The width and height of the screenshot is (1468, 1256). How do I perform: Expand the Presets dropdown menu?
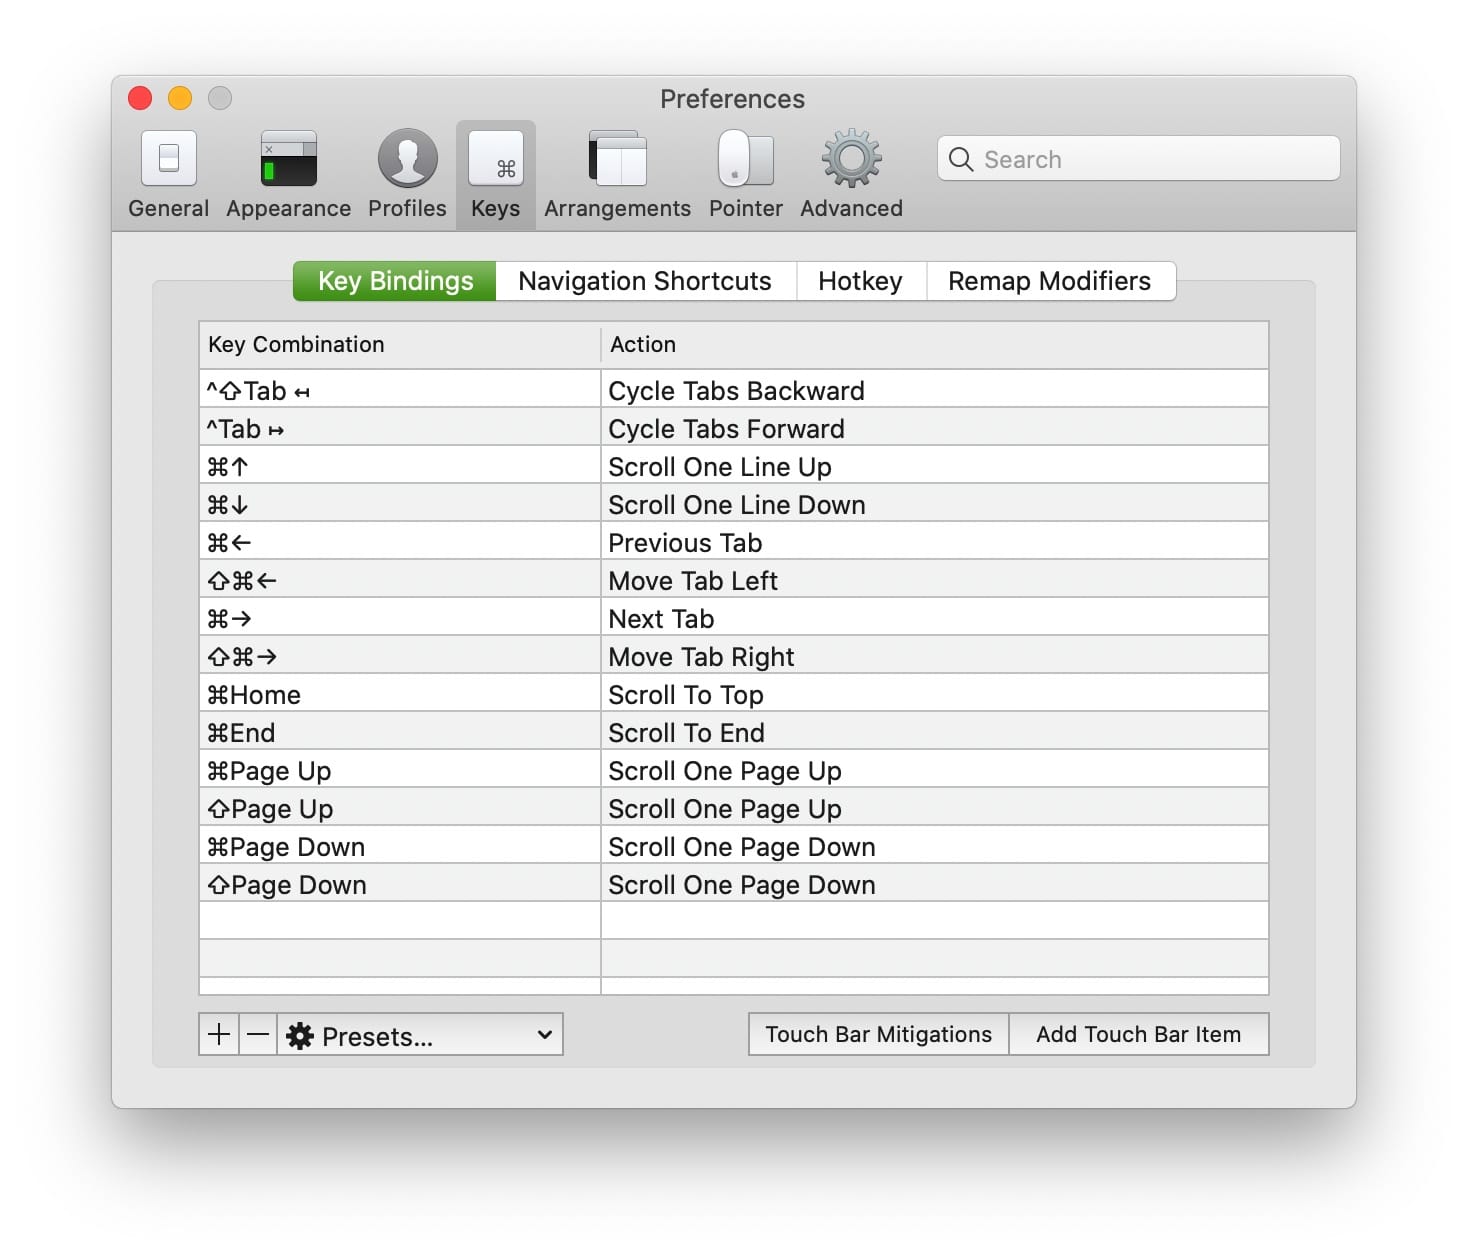click(x=420, y=1035)
